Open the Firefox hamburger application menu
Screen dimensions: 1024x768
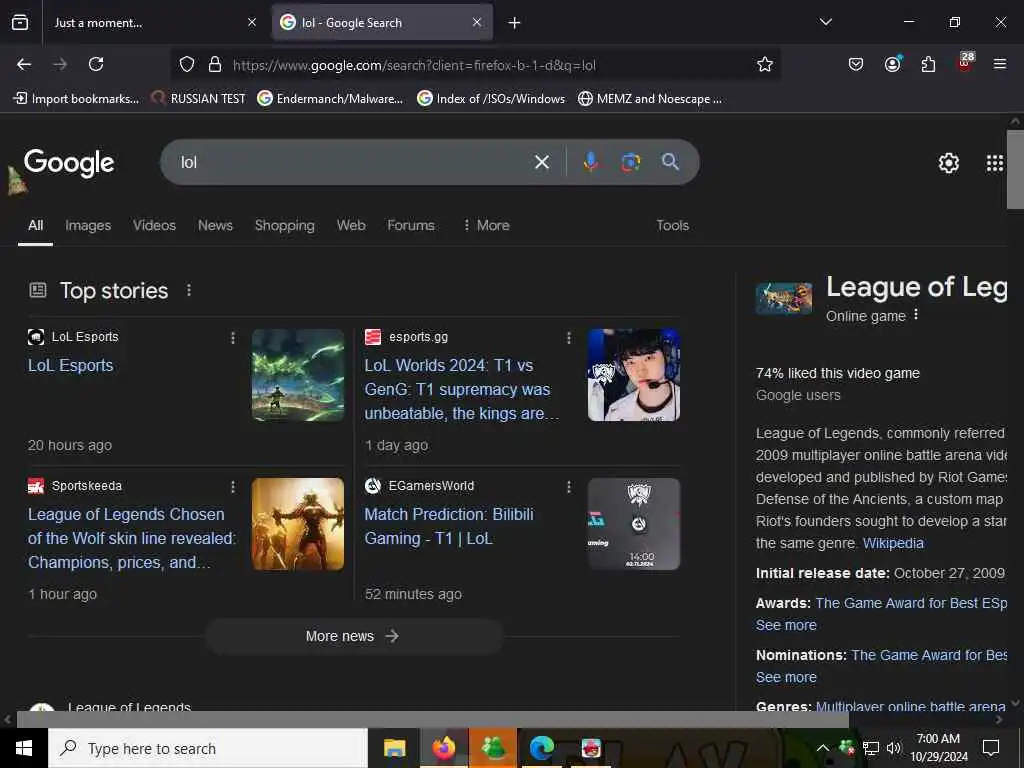click(999, 64)
